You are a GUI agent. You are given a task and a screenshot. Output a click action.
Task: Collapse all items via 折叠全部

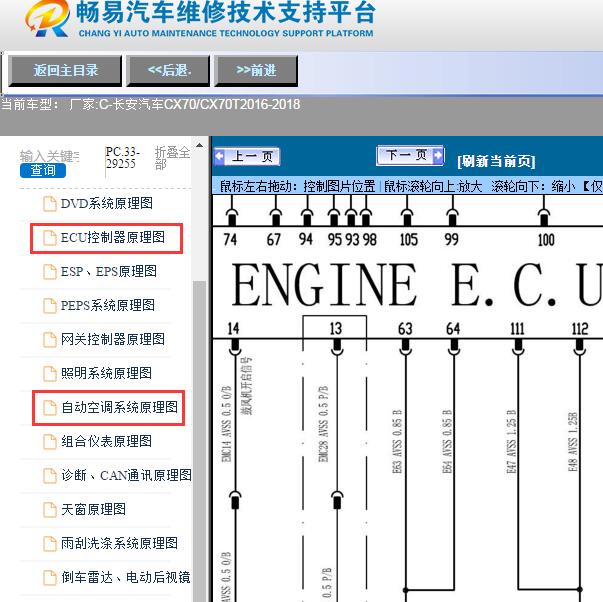(x=172, y=158)
